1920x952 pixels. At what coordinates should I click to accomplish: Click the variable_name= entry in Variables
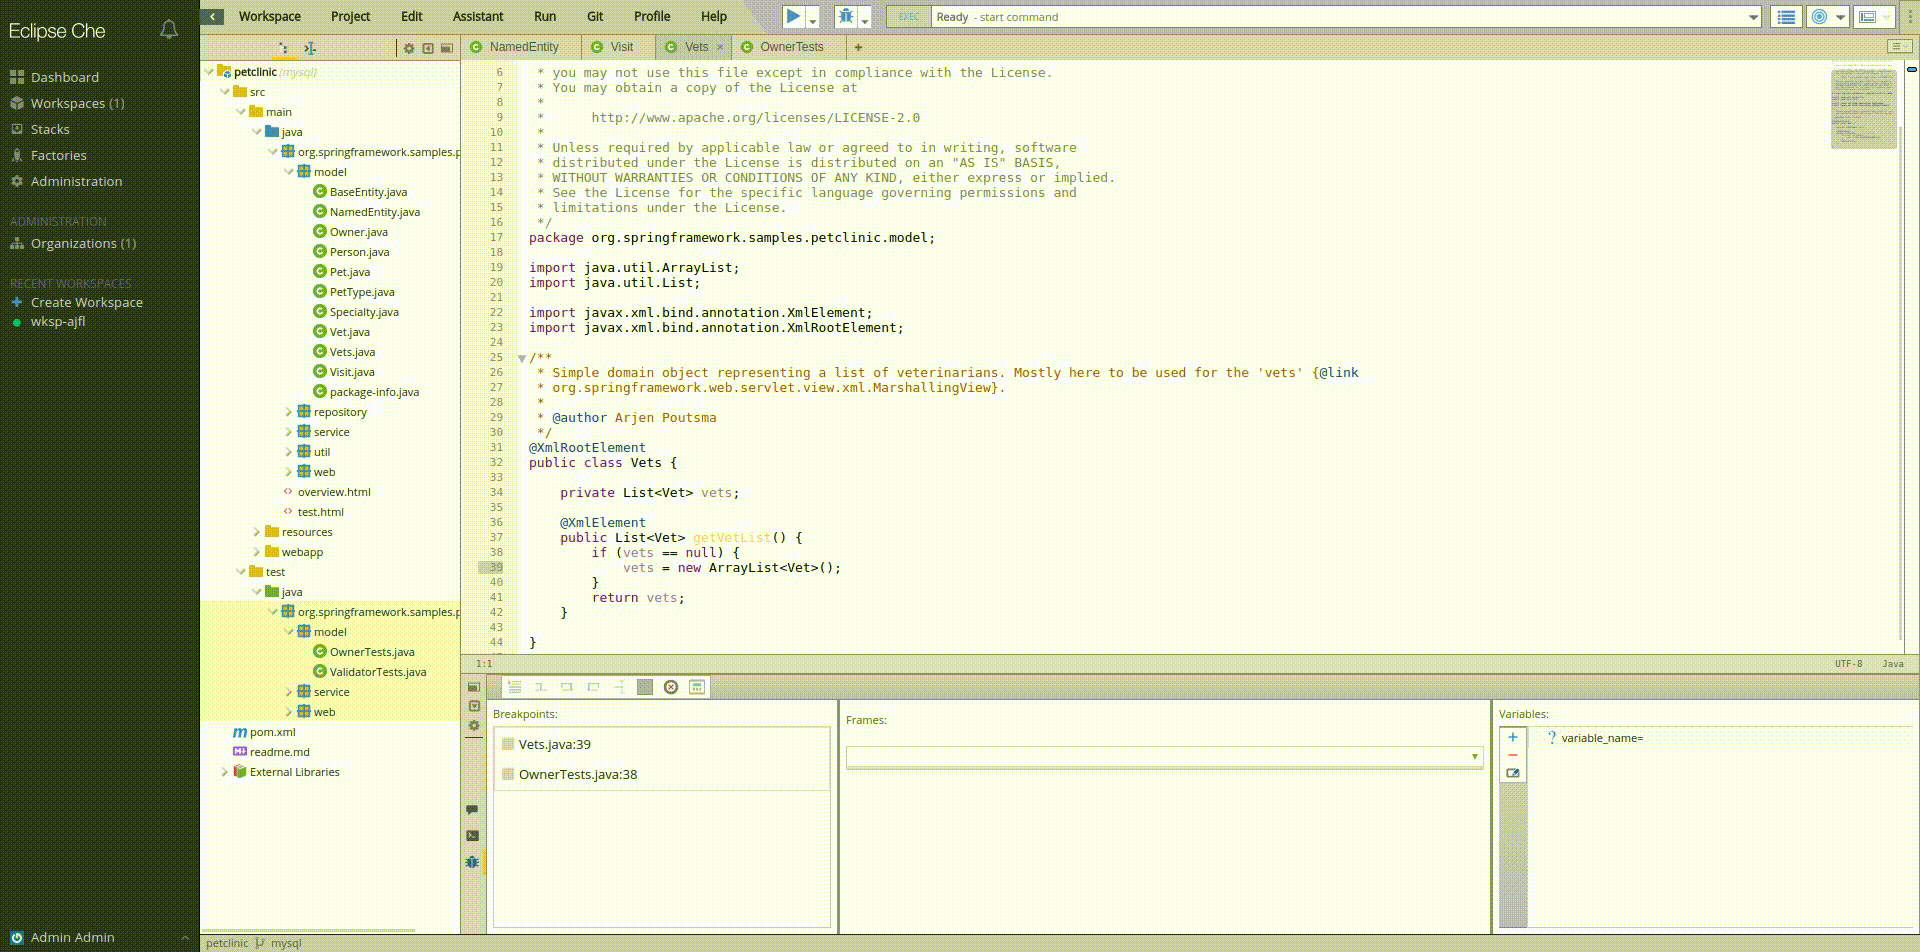[1602, 738]
